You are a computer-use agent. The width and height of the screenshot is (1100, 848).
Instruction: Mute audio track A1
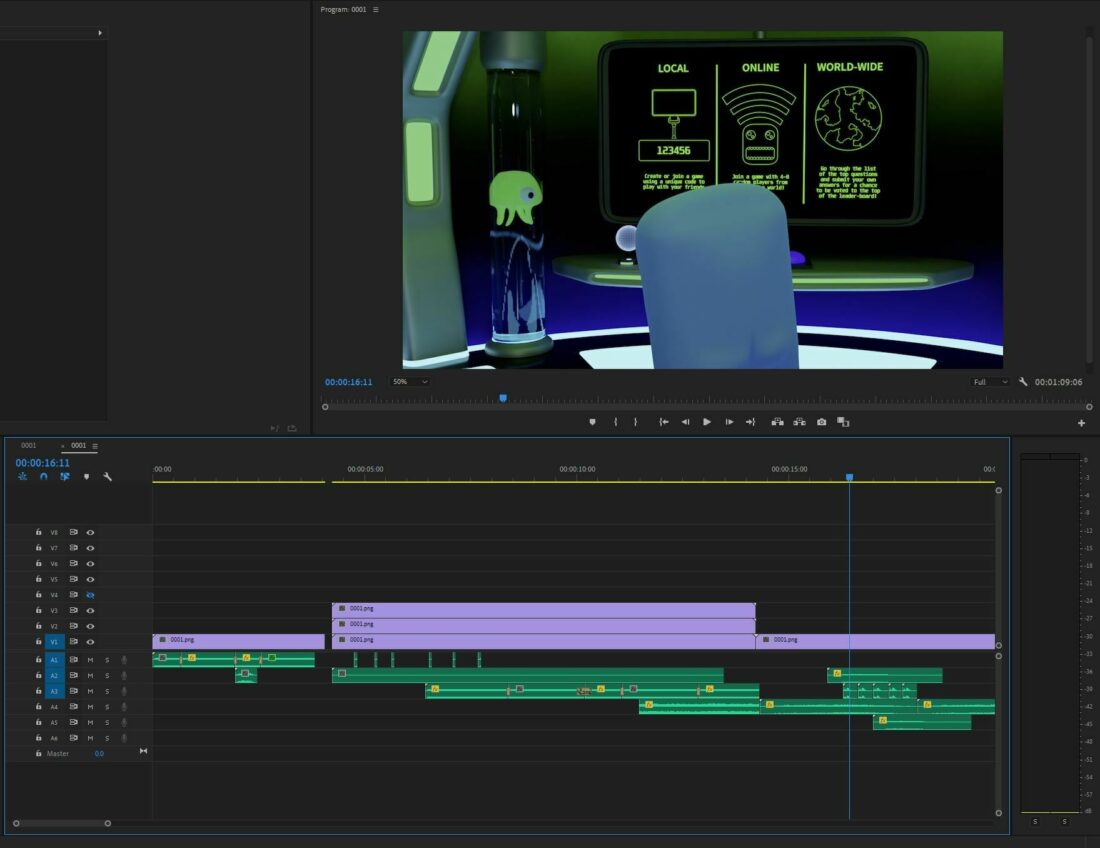point(90,660)
